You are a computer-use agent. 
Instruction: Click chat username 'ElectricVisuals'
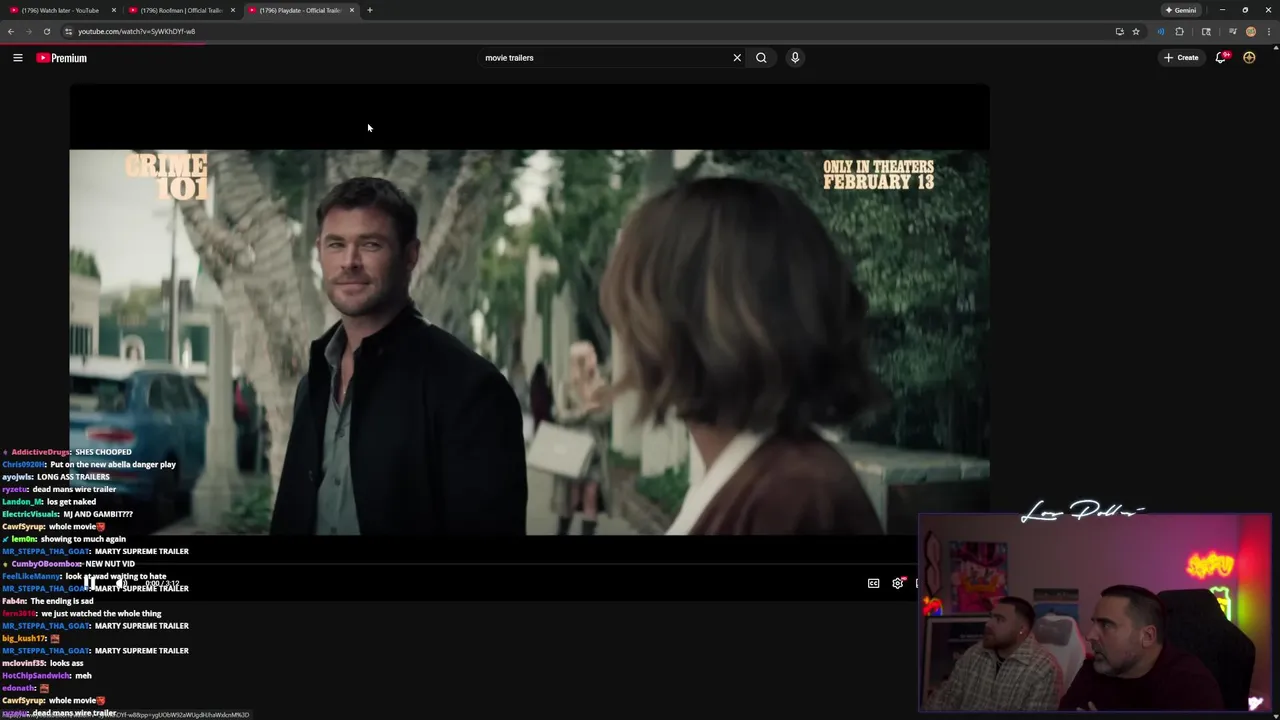[x=30, y=514]
